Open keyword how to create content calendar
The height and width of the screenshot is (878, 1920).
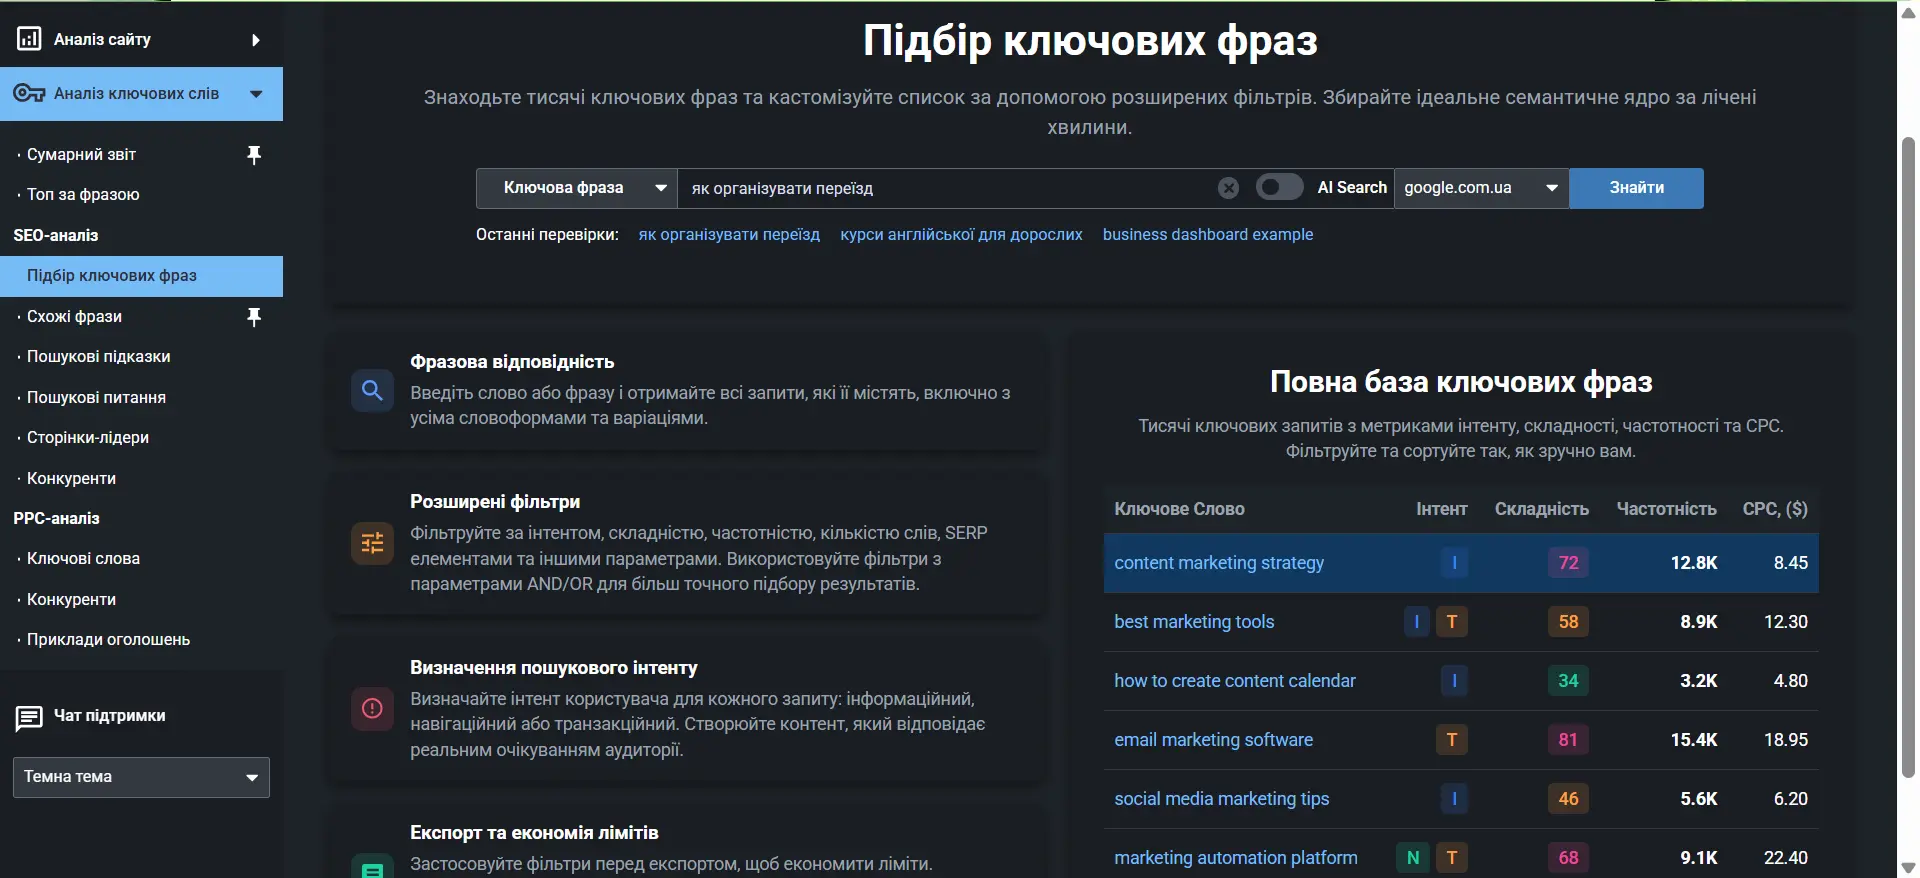(1235, 681)
